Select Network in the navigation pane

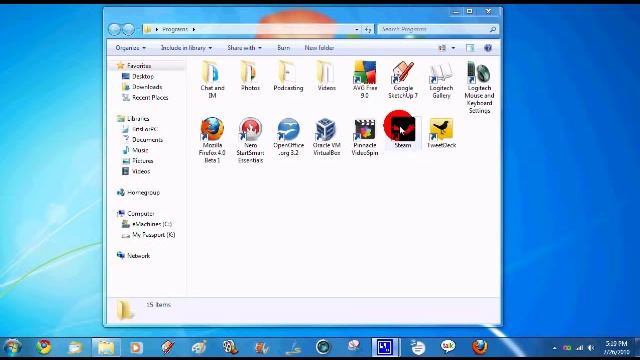click(x=138, y=256)
